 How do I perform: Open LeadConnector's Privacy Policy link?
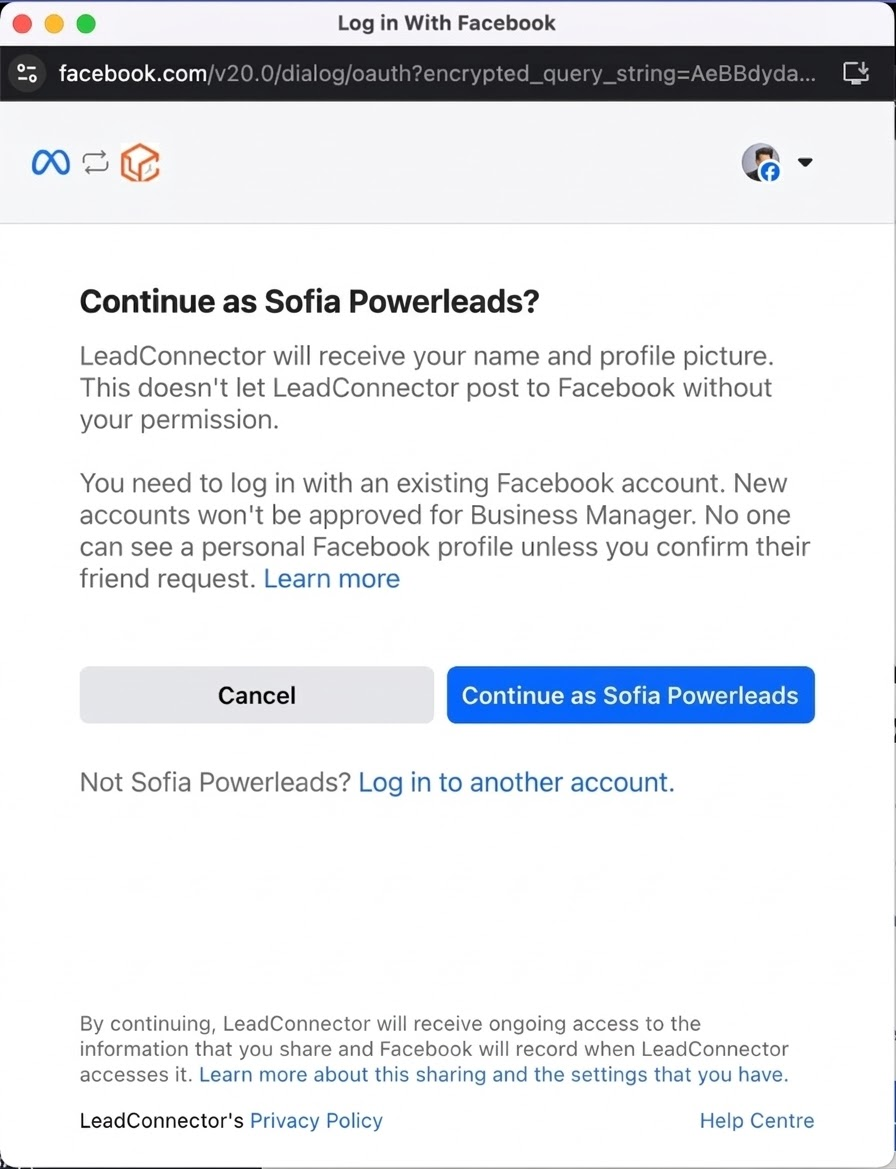click(316, 1121)
